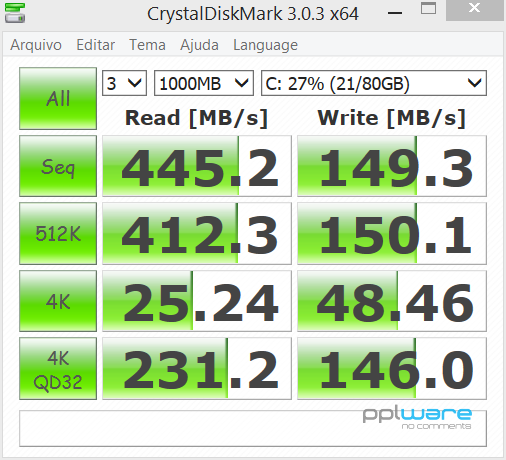This screenshot has height=460, width=506.
Task: Open the Tema menu
Action: click(x=147, y=45)
